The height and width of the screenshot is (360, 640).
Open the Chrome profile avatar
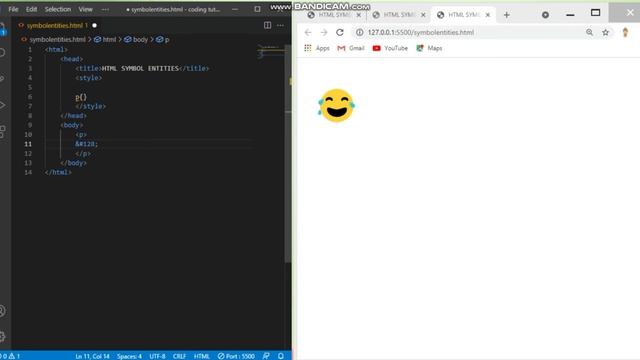[625, 32]
